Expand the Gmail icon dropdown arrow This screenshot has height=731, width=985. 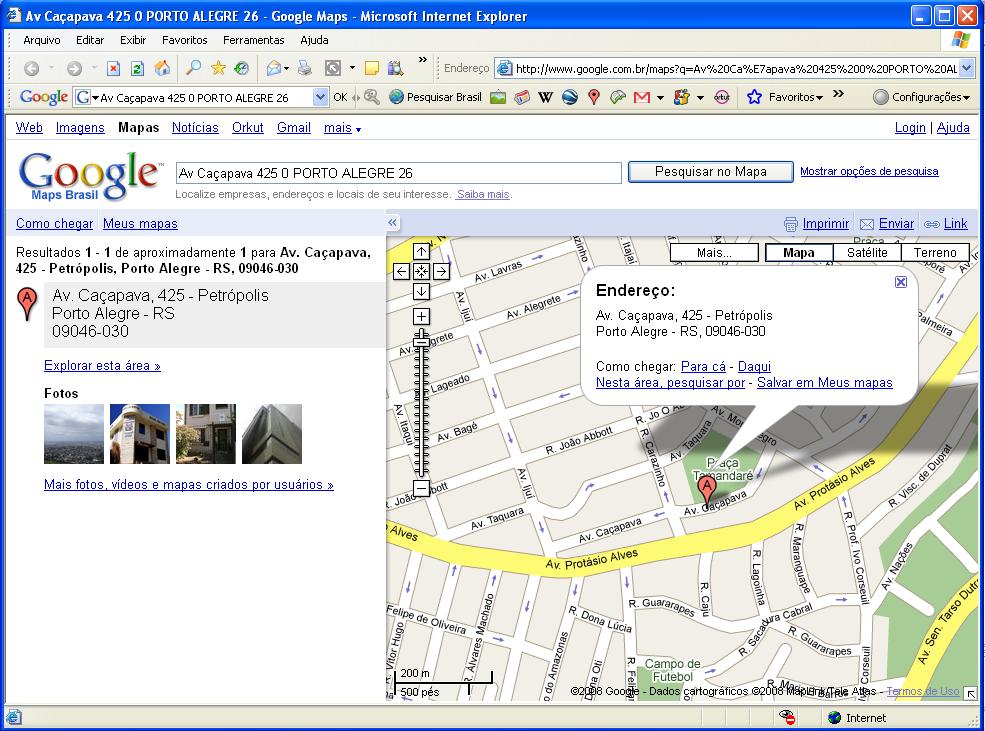click(x=660, y=98)
